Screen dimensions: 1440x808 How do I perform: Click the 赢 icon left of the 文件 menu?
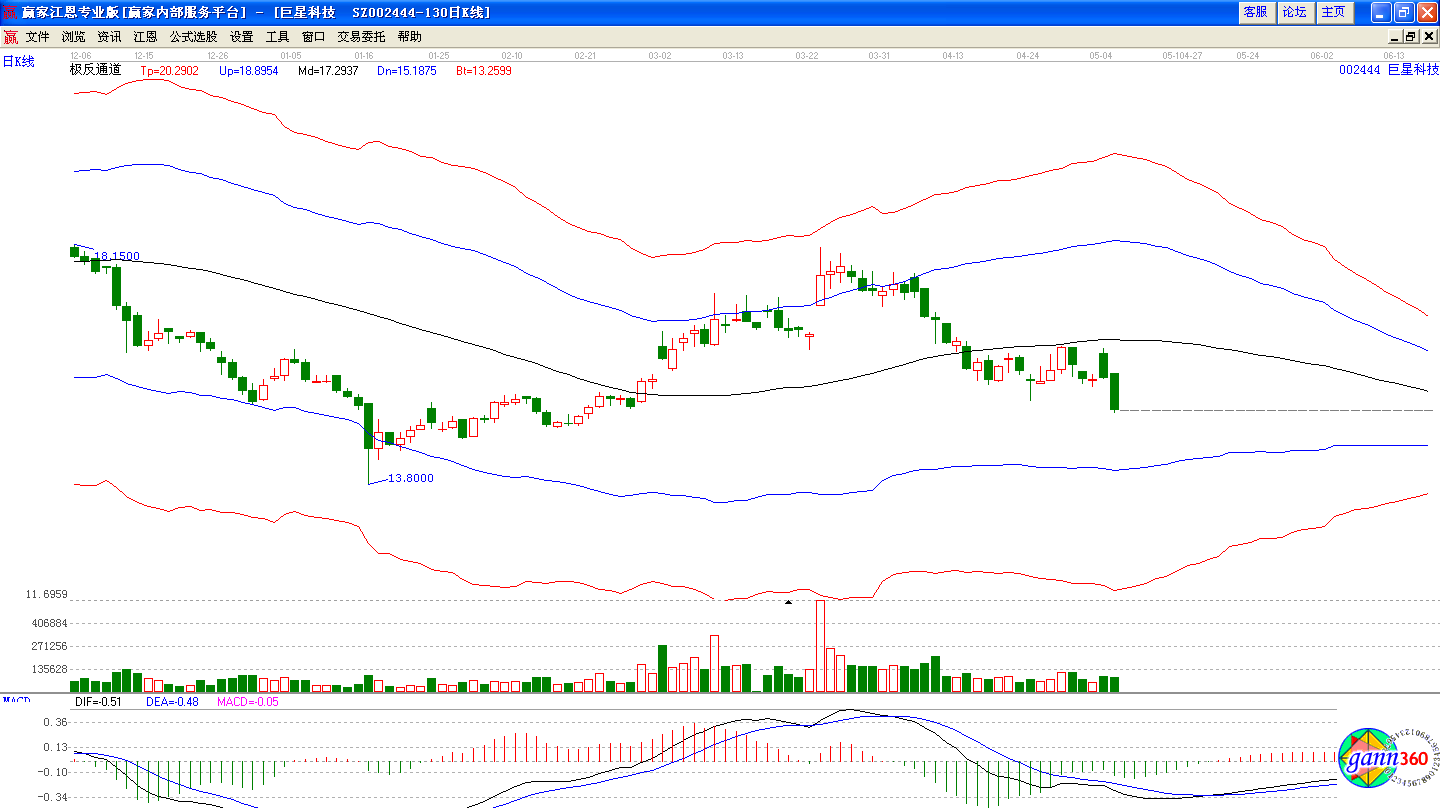10,37
